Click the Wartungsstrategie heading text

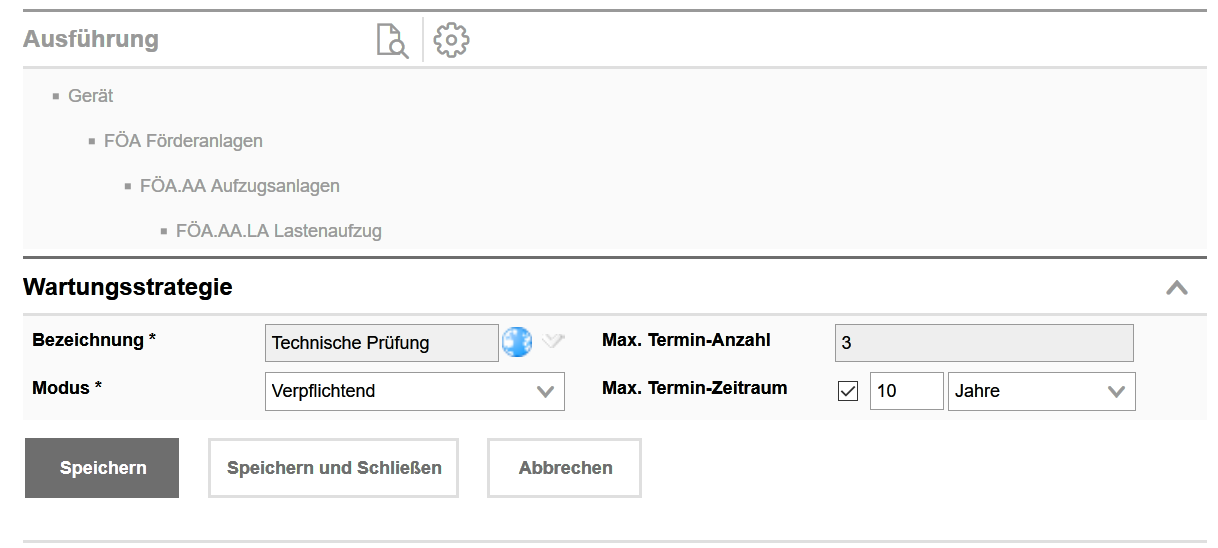pyautogui.click(x=127, y=287)
